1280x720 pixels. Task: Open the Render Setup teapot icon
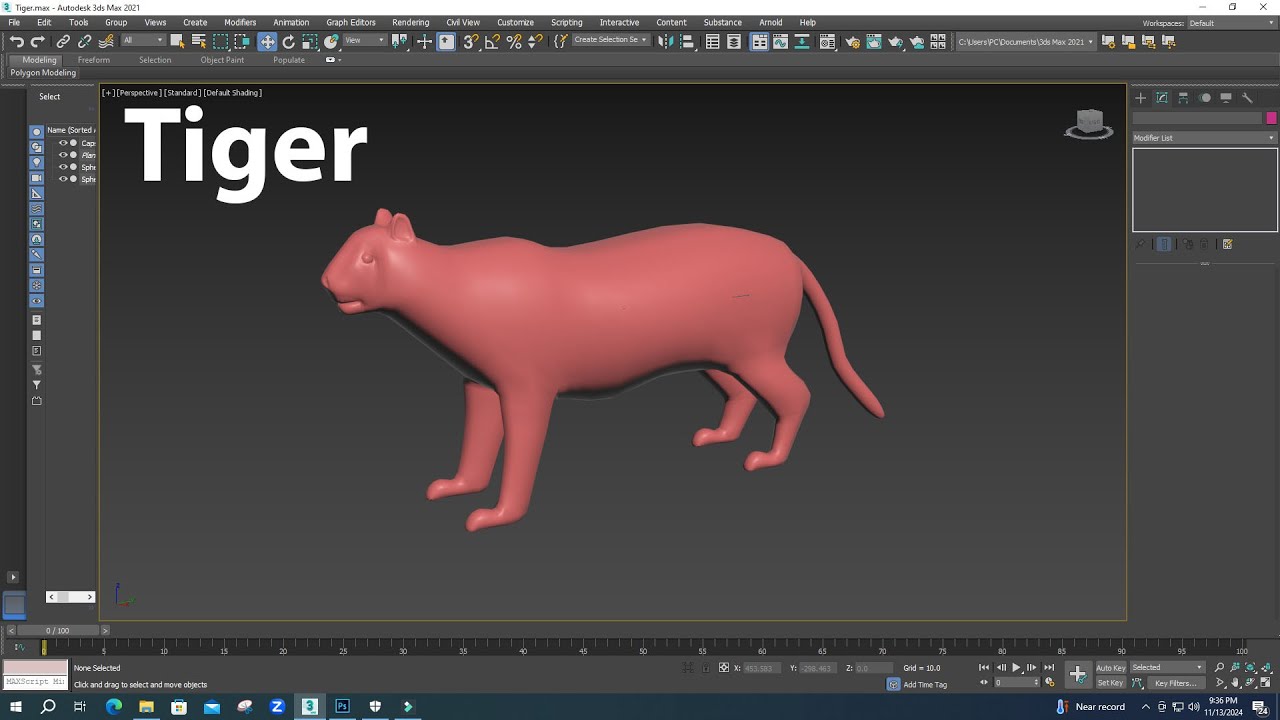point(852,41)
